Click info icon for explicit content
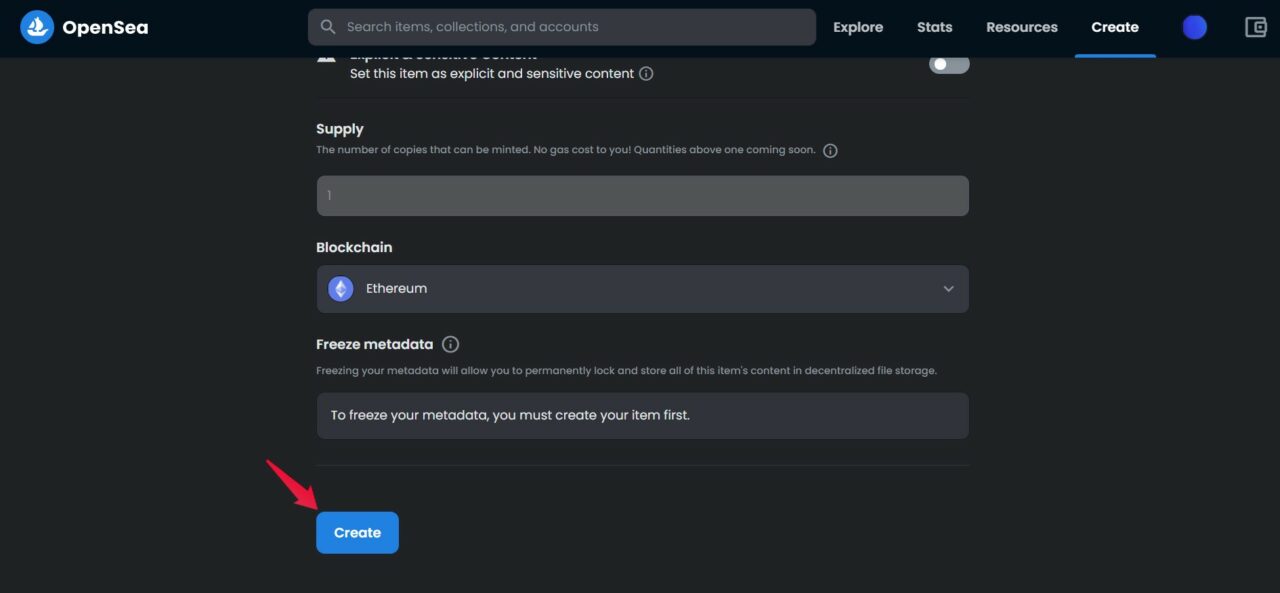The image size is (1280, 593). [646, 73]
